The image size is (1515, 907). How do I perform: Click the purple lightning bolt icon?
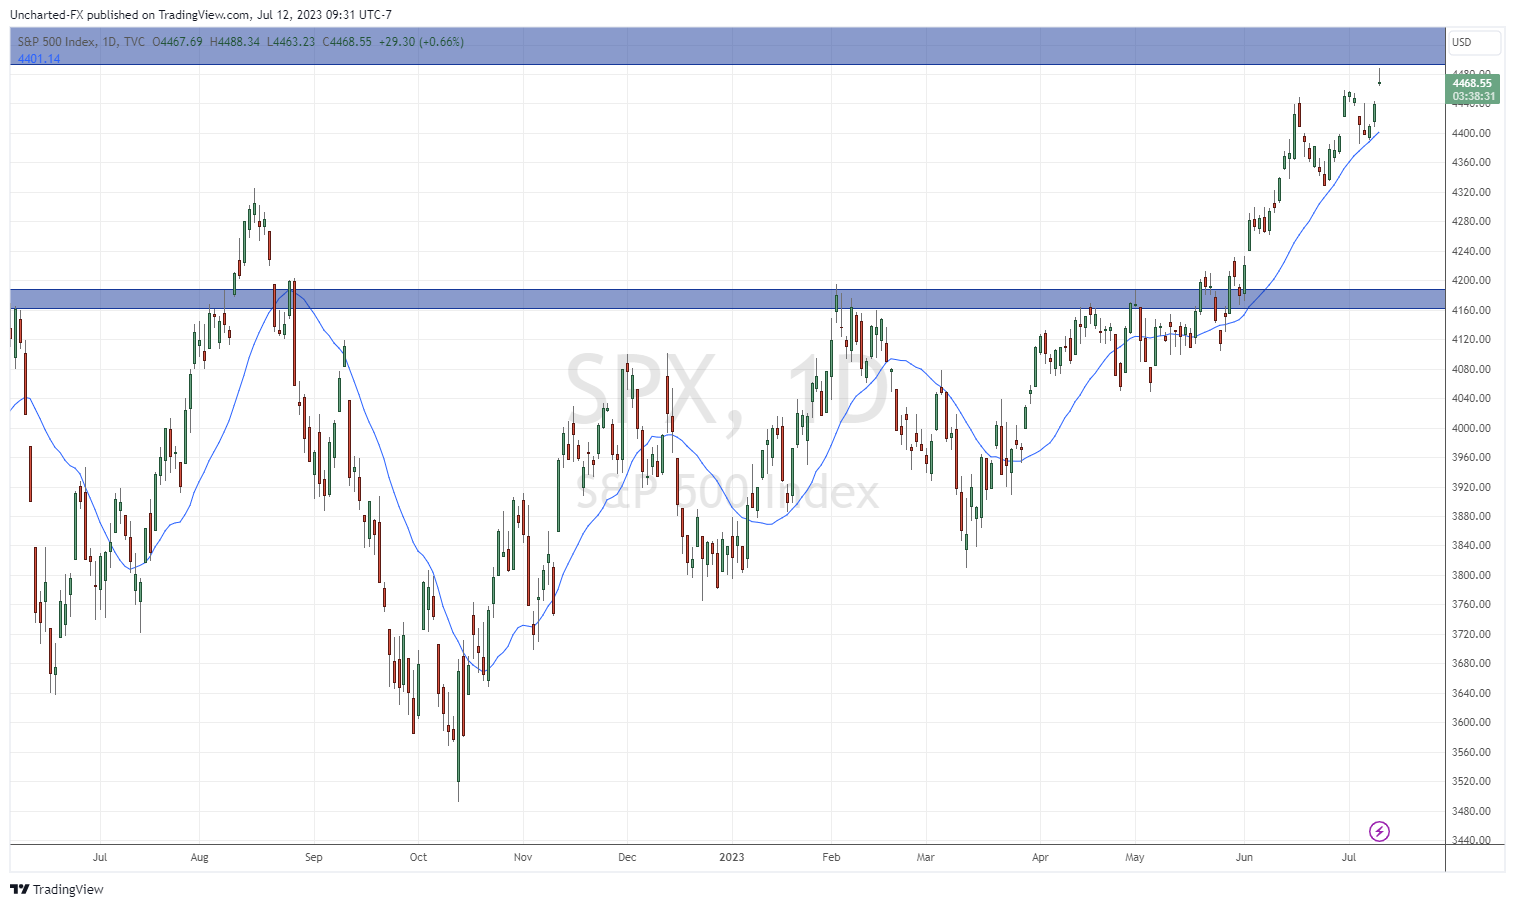tap(1379, 831)
